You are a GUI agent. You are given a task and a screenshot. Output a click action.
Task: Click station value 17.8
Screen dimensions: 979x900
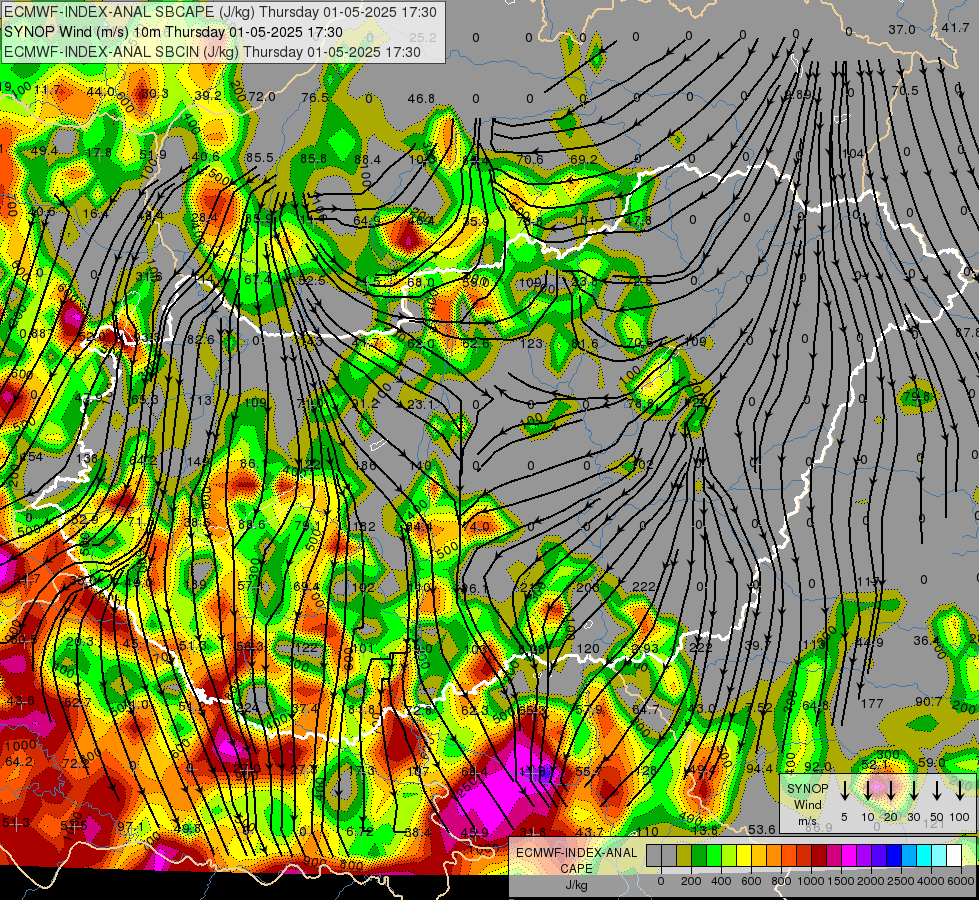click(99, 153)
